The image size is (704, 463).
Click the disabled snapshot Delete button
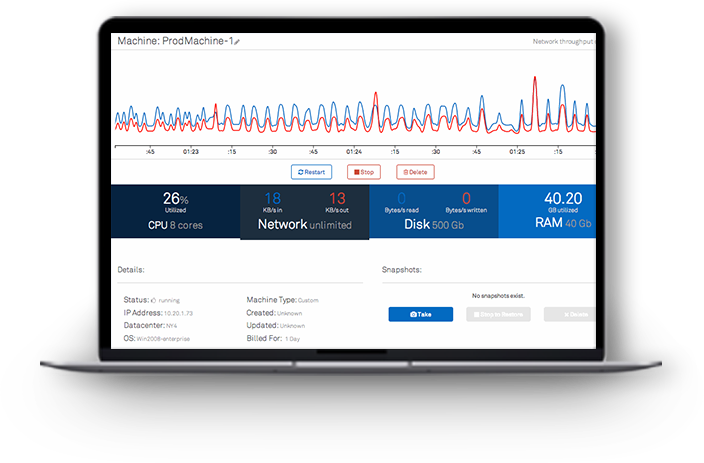[x=570, y=314]
